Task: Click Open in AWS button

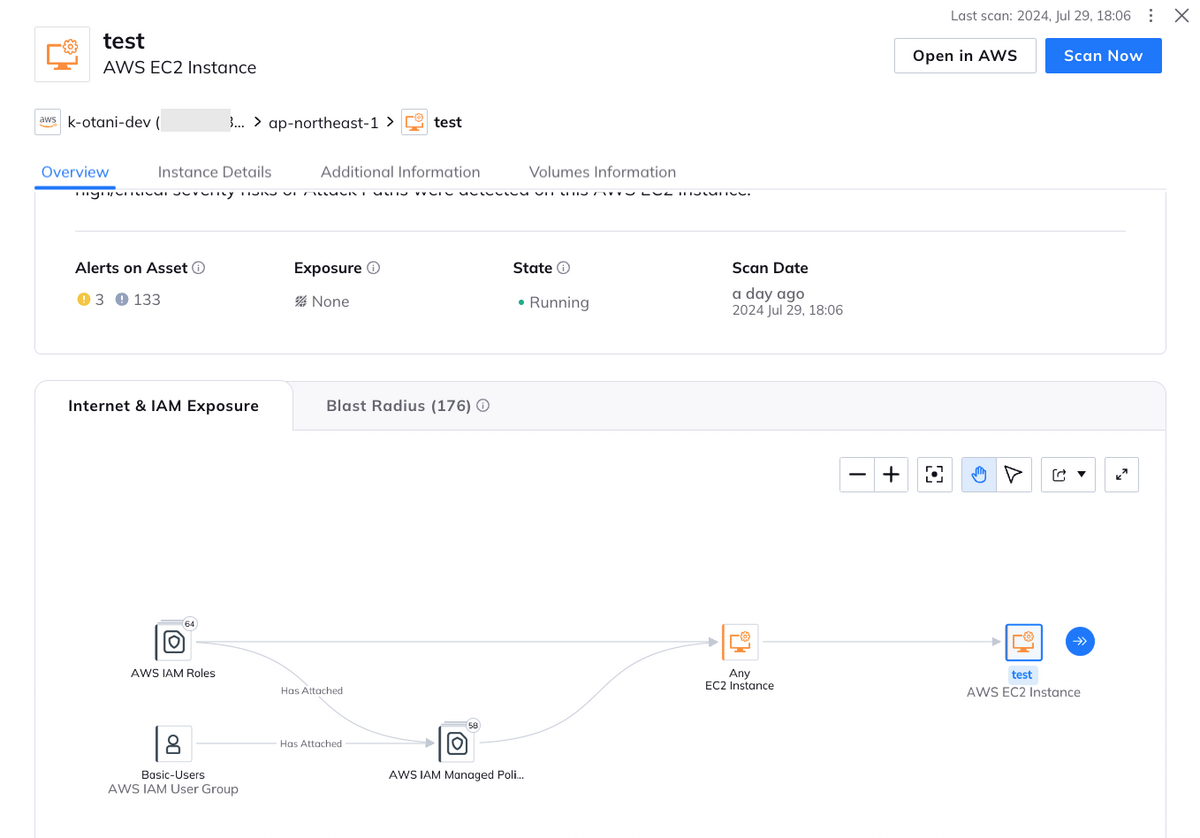Action: [964, 56]
